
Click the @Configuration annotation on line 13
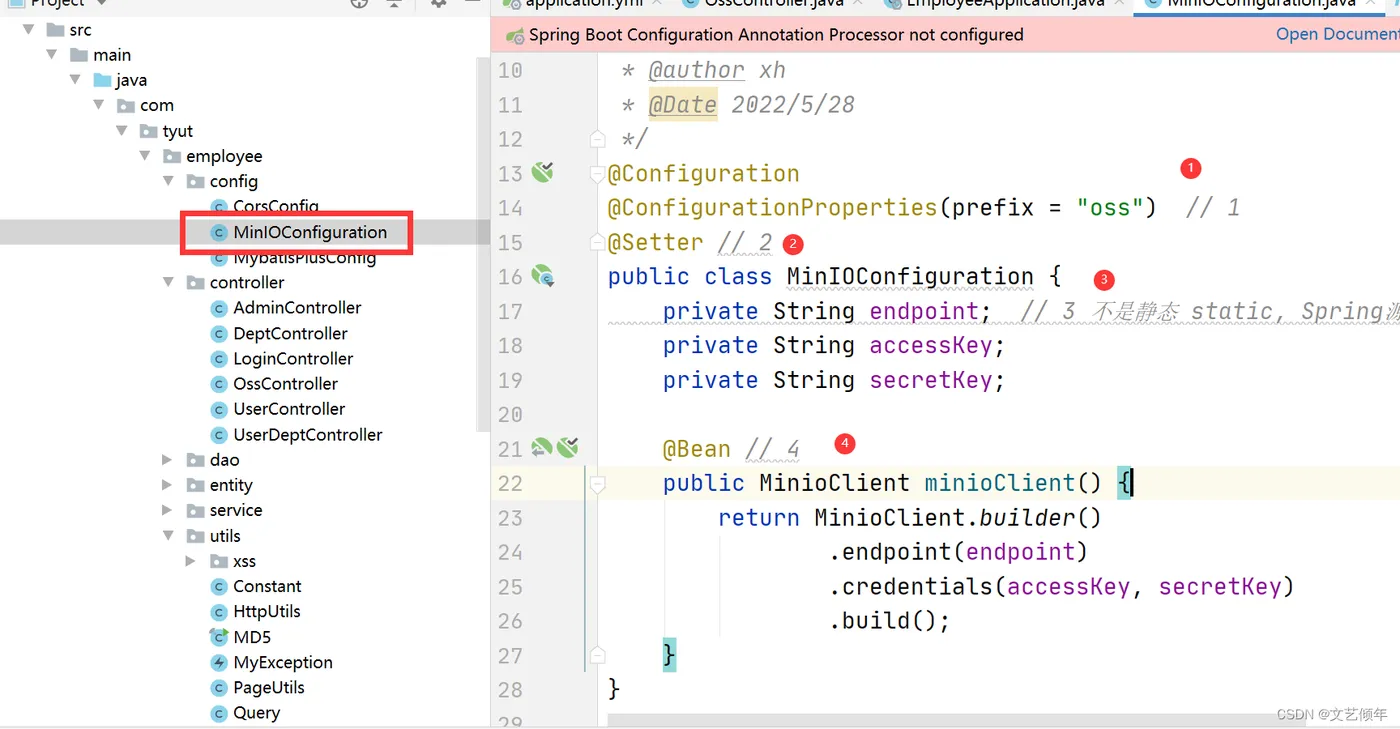[704, 173]
